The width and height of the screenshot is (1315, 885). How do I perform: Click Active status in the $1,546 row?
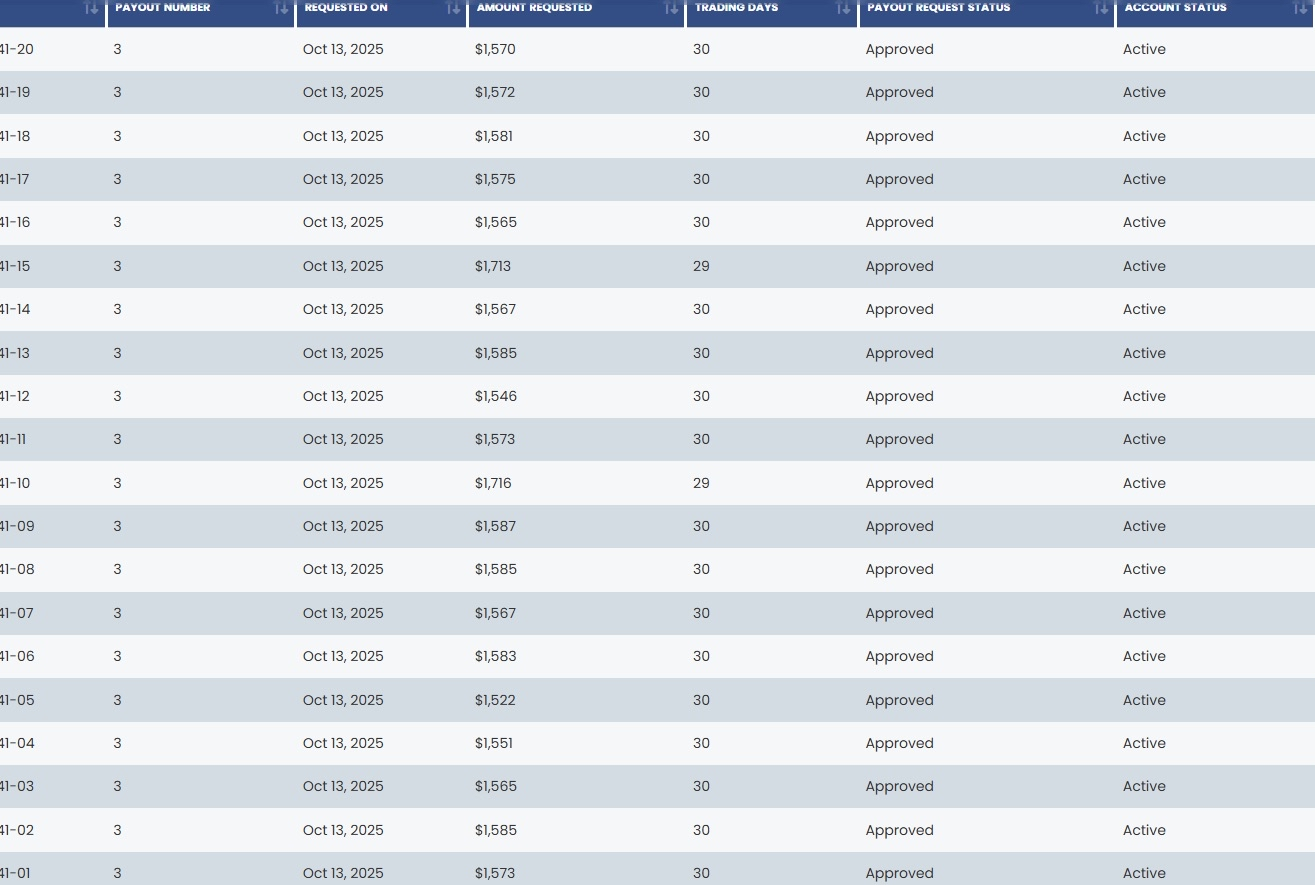tap(1144, 396)
